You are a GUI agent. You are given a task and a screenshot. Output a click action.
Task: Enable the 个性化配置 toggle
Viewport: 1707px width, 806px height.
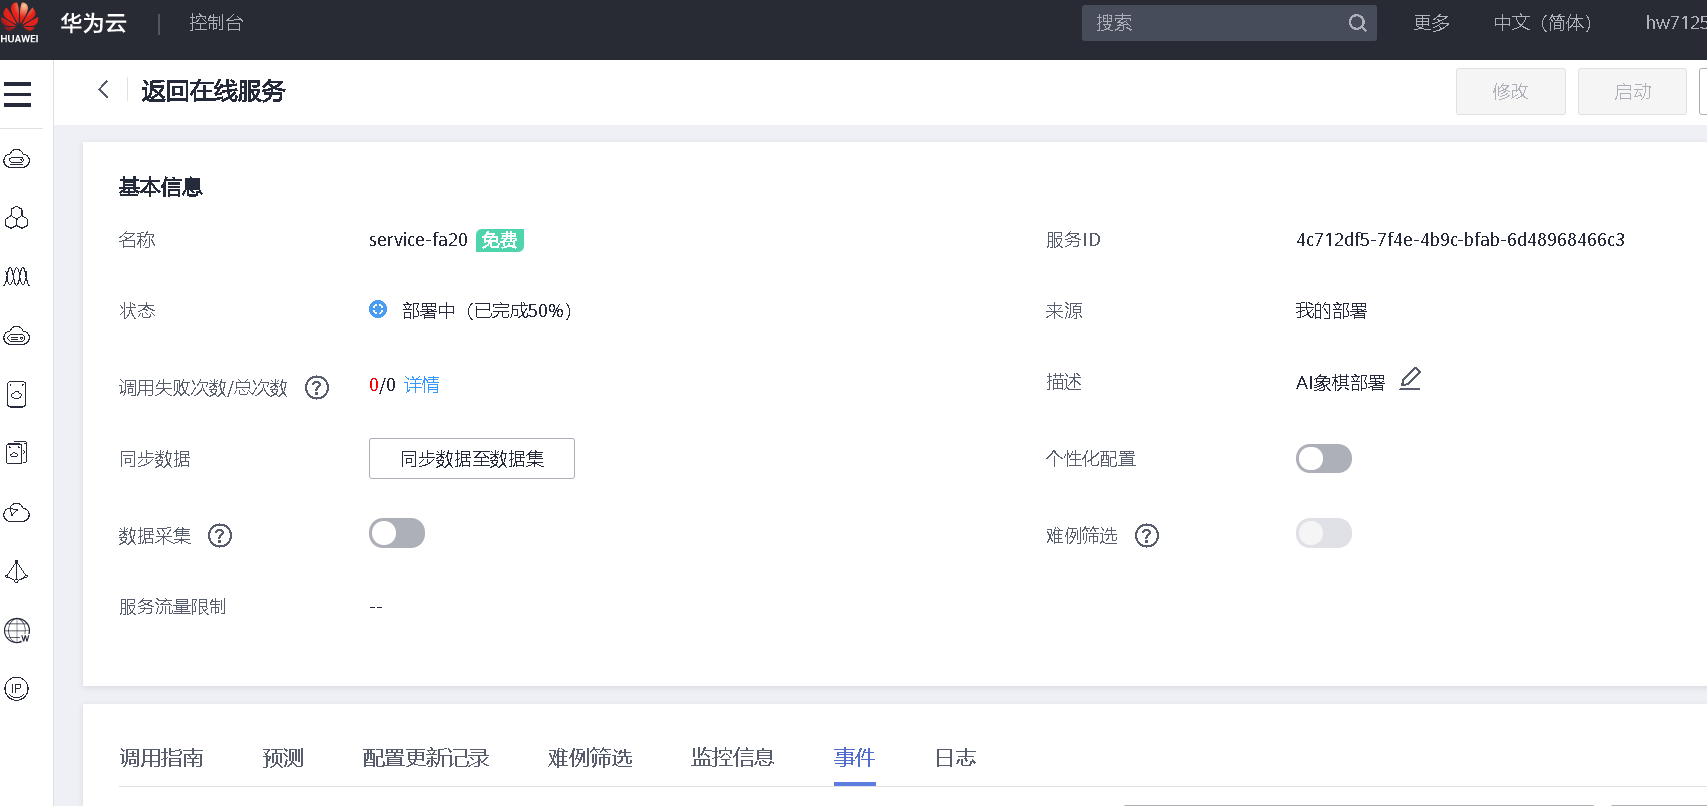[1324, 459]
